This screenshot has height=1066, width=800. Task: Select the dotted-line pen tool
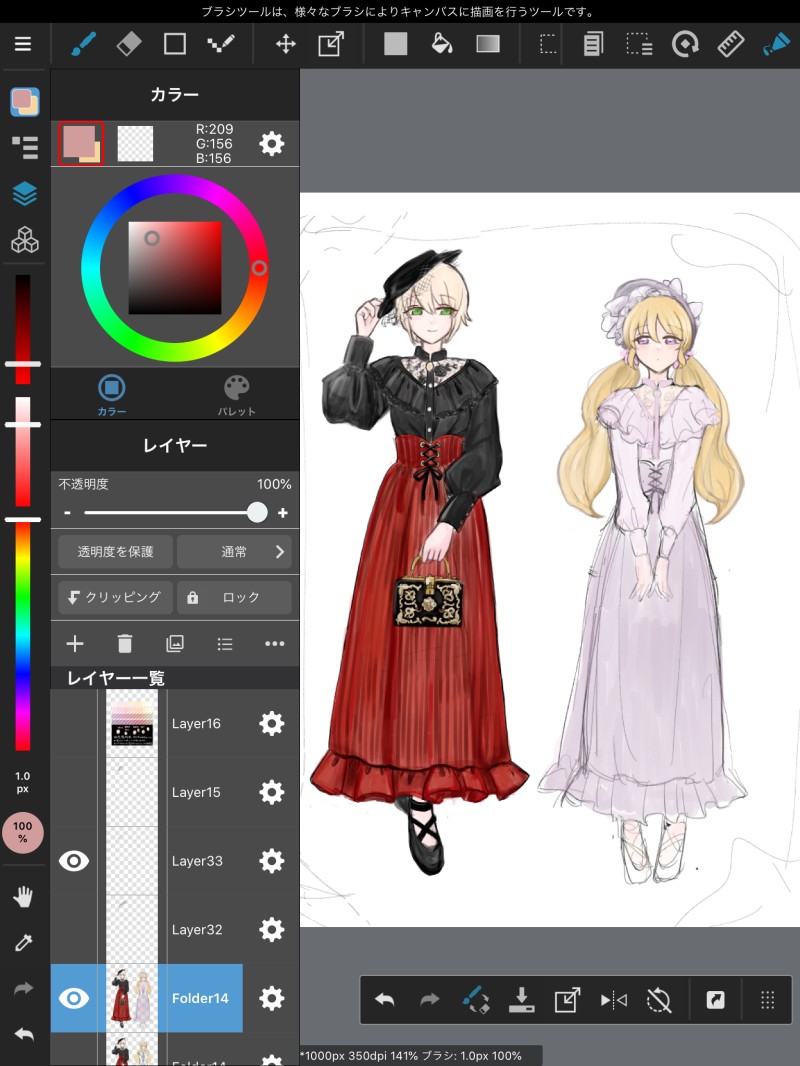click(221, 44)
